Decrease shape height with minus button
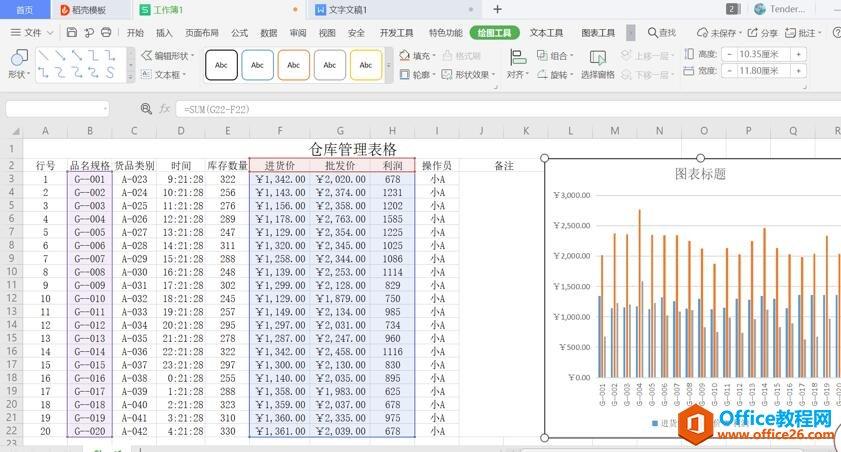The width and height of the screenshot is (841, 452). pos(729,54)
